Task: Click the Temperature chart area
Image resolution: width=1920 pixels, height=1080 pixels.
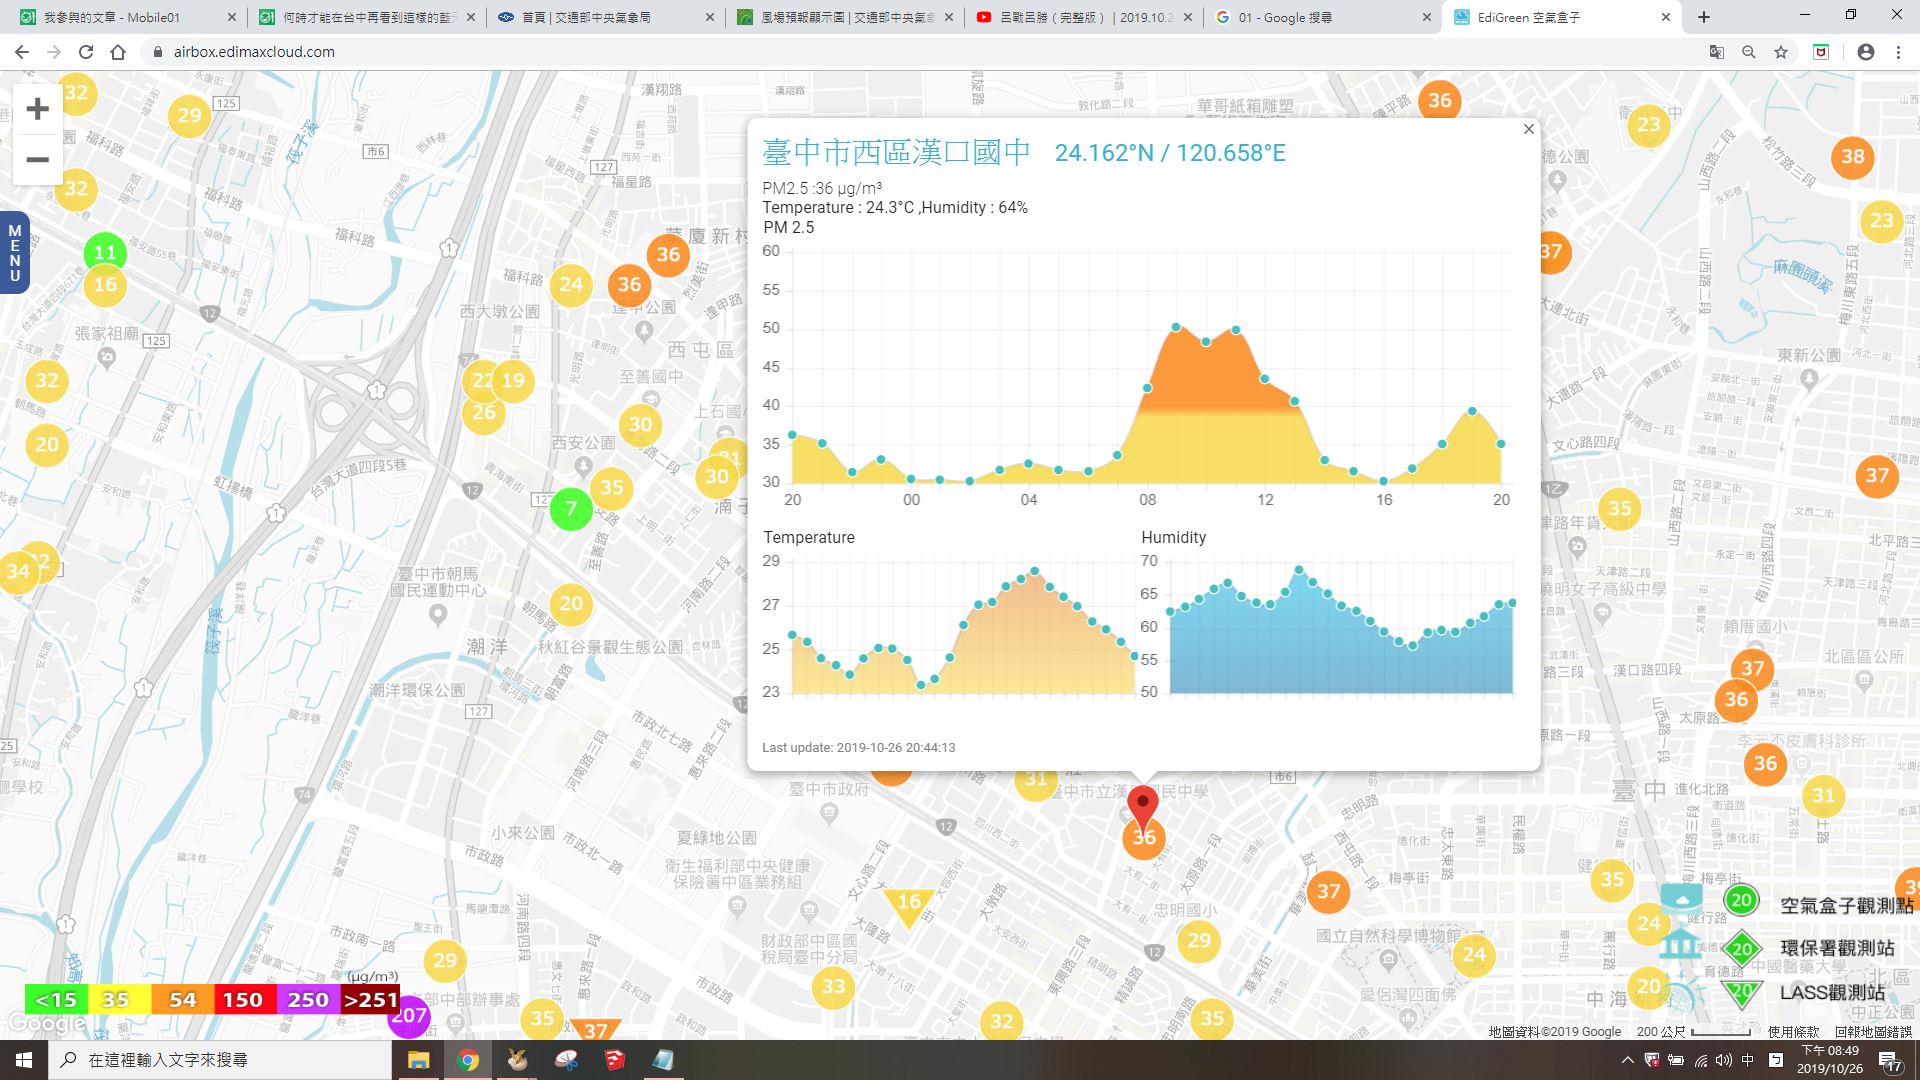Action: point(963,627)
